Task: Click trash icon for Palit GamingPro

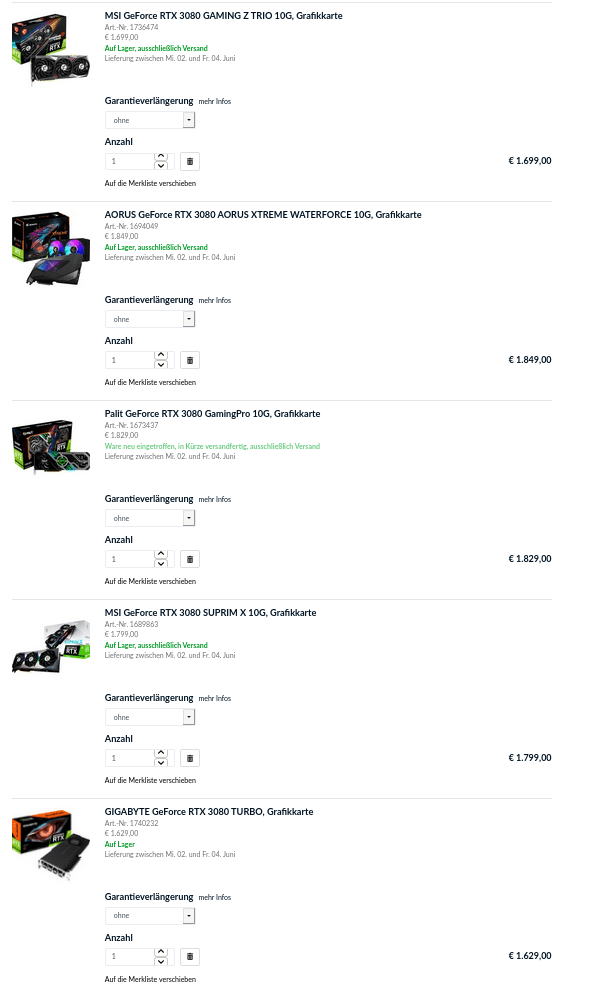Action: pos(191,559)
